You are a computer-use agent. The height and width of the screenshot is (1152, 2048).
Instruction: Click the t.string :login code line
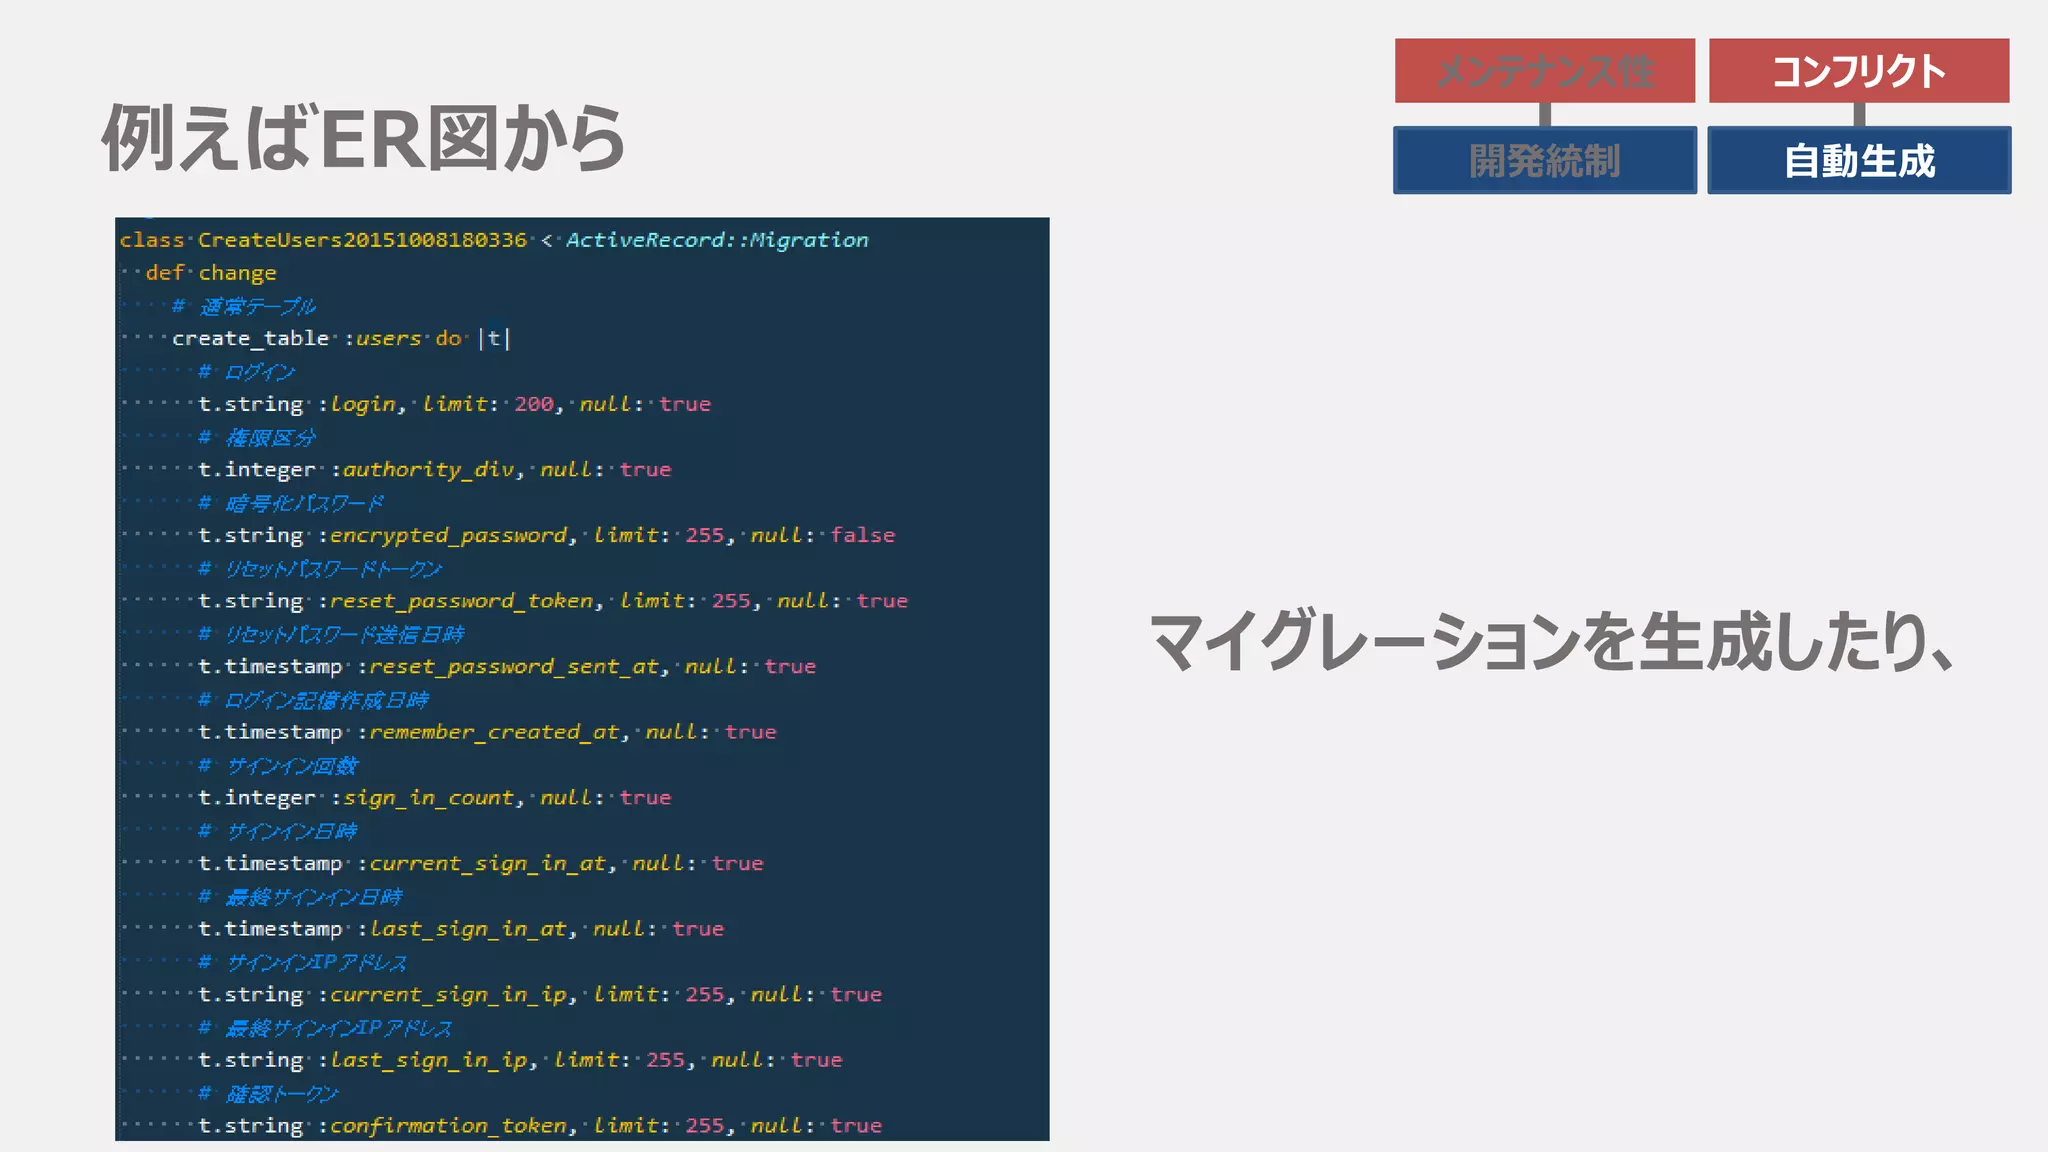(x=454, y=404)
